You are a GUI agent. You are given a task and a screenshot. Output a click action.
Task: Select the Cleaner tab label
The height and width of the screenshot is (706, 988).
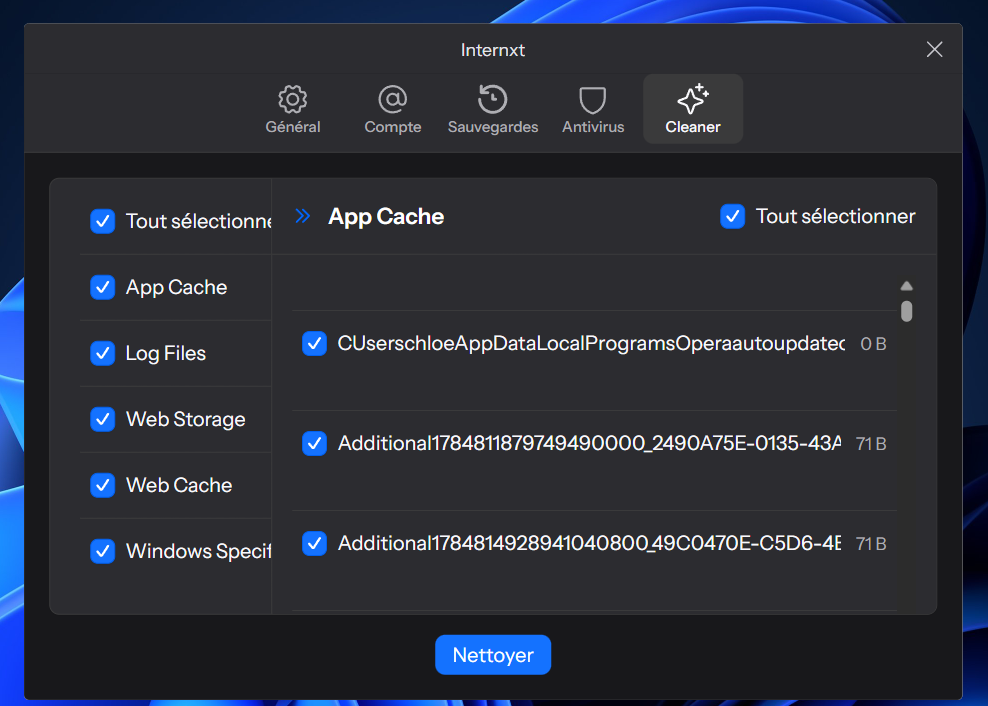[x=693, y=127]
